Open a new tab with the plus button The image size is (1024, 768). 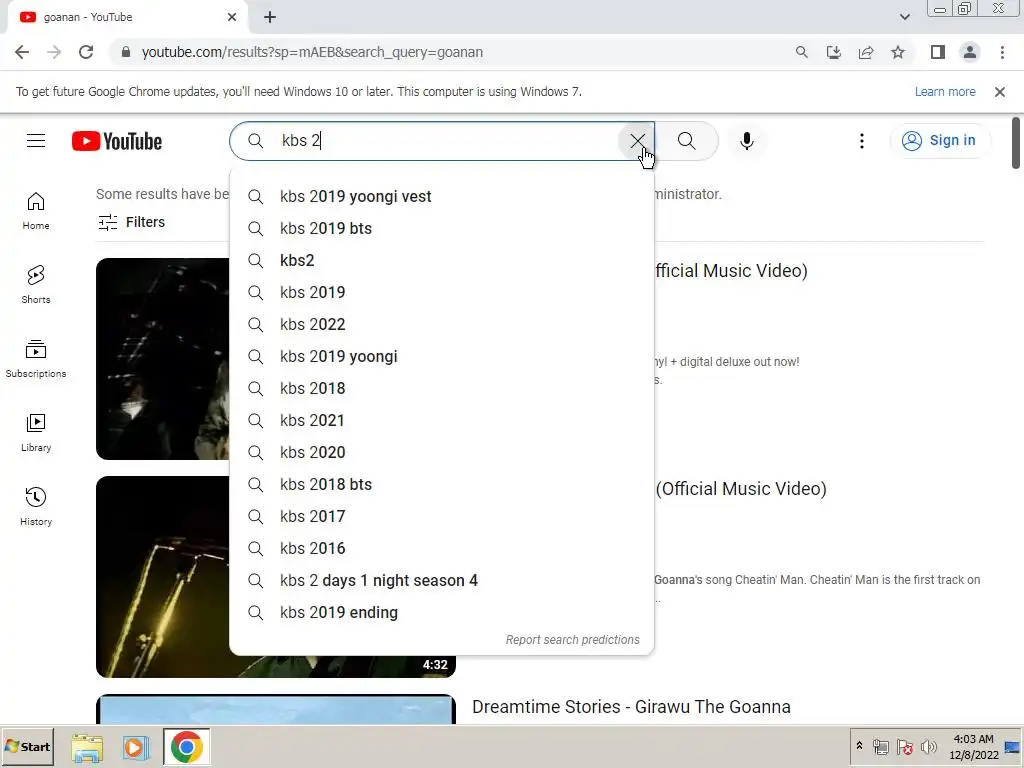270,17
